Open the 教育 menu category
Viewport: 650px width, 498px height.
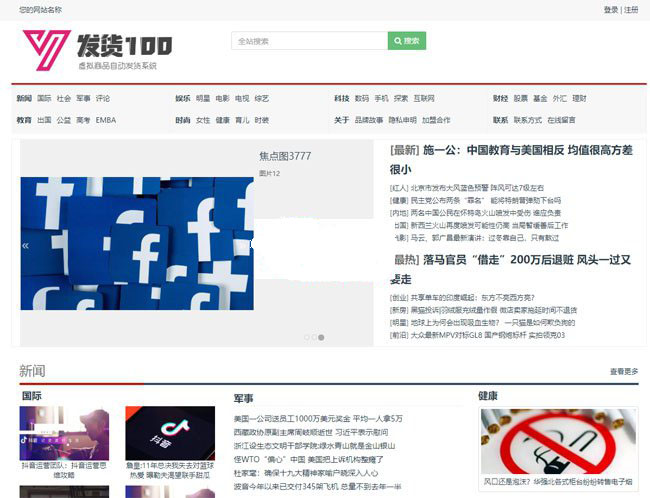(24, 120)
